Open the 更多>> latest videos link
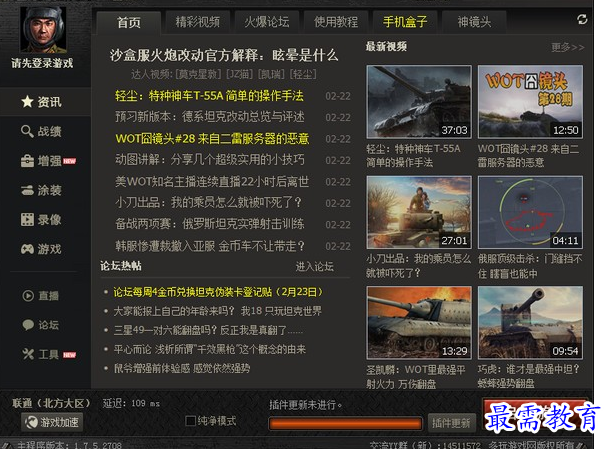The height and width of the screenshot is (449, 609). coord(567,47)
